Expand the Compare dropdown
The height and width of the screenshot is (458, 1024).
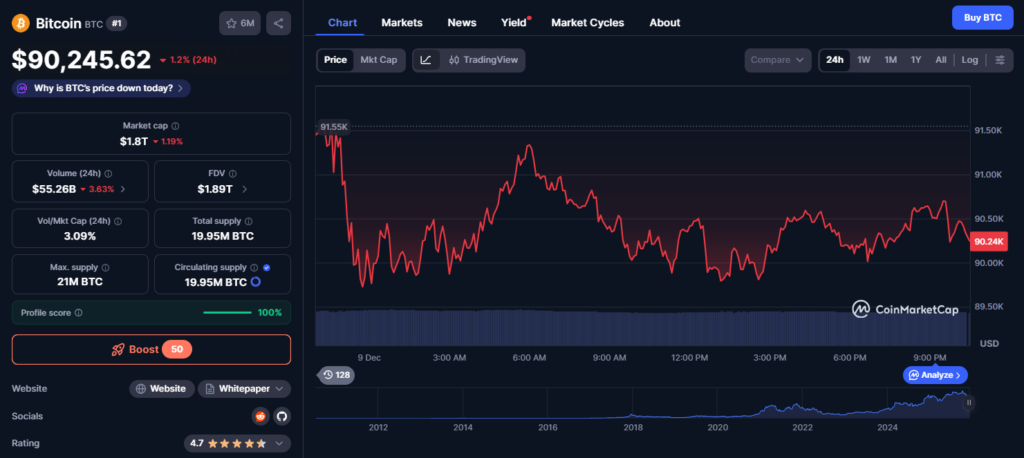[778, 60]
